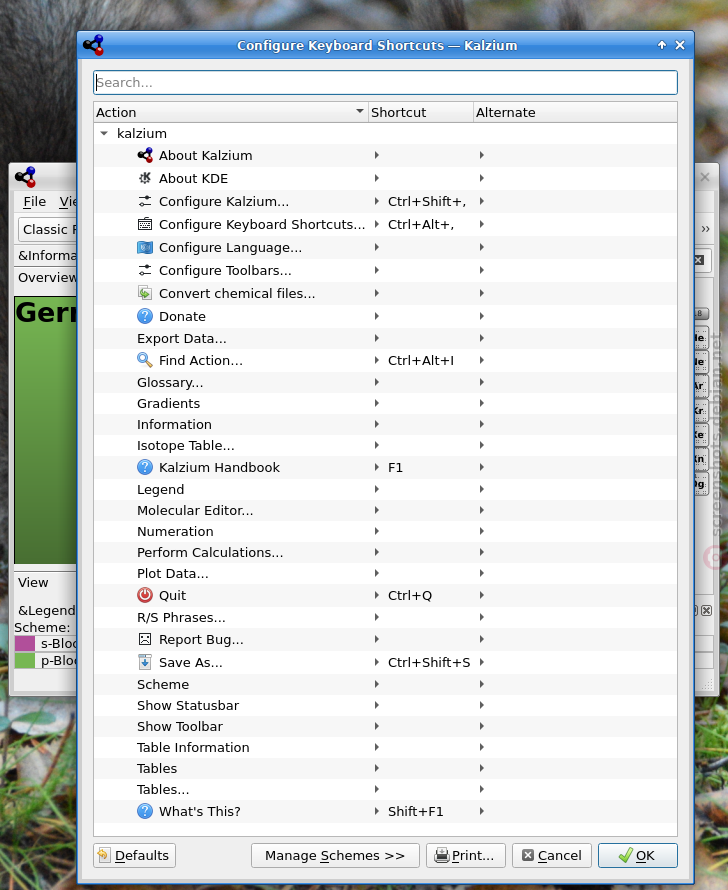728x890 pixels.
Task: Click the p-Block green color swatch
Action: 25,661
